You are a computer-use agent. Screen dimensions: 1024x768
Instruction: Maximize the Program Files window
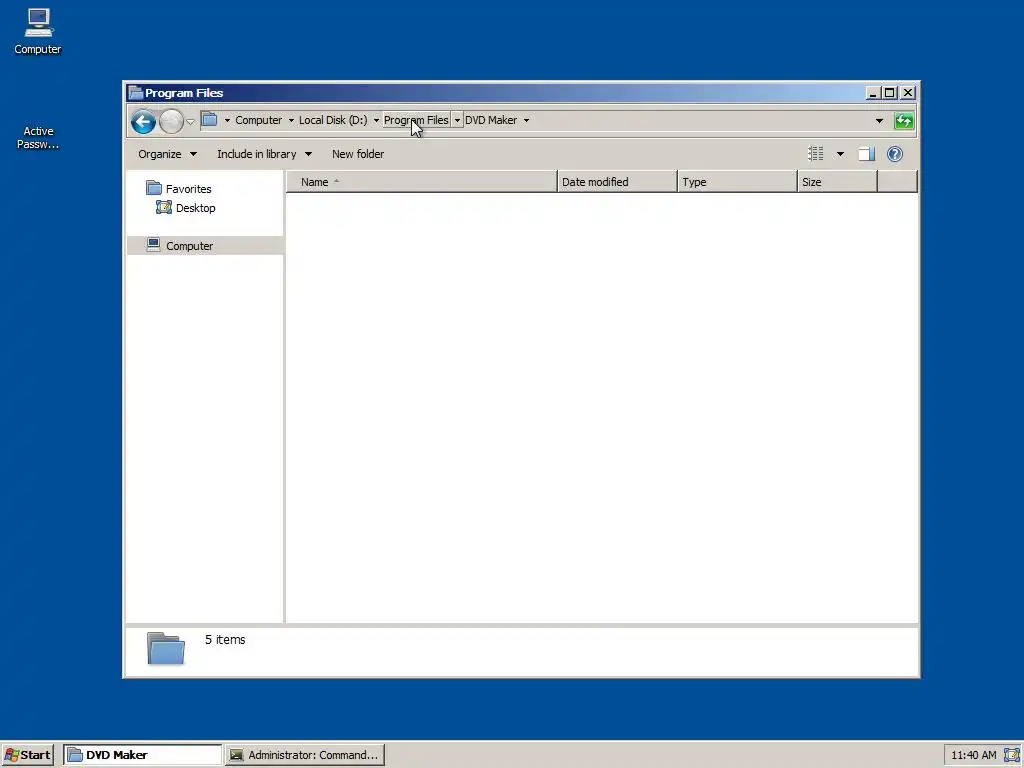[x=889, y=93]
